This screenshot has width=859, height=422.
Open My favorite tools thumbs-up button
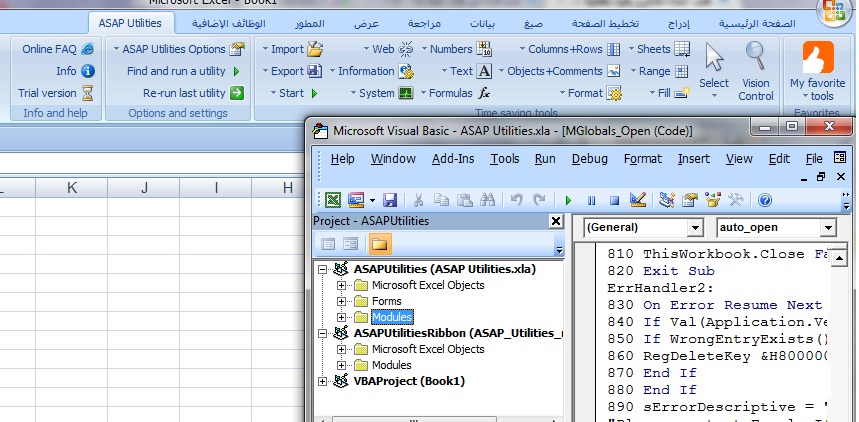click(x=817, y=71)
